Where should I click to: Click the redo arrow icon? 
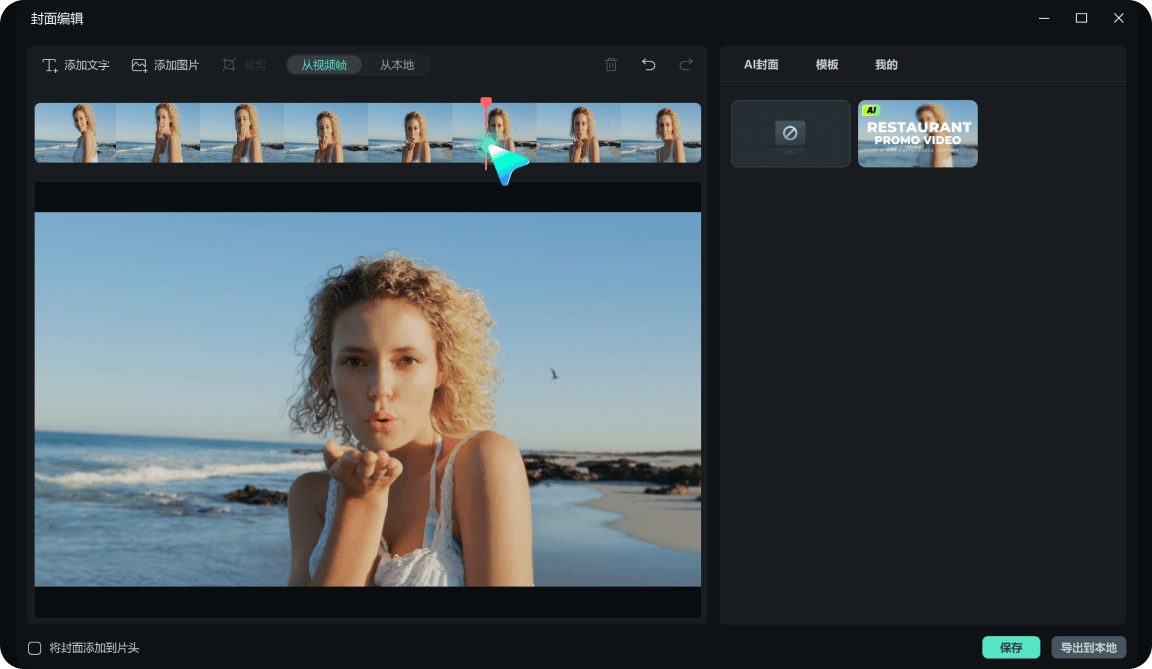point(685,65)
